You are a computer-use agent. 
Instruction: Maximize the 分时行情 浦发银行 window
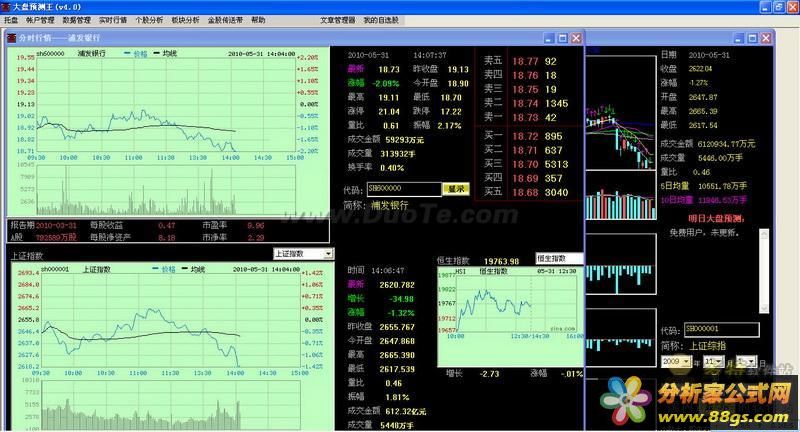(563, 38)
